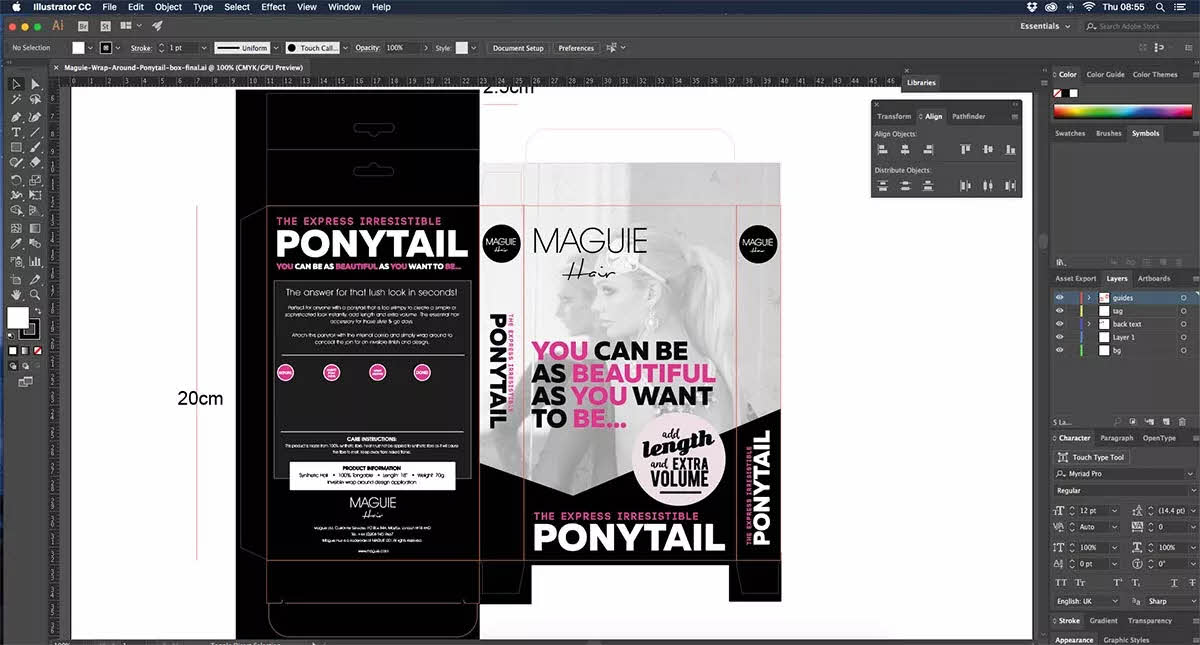Click the Document Setup button

point(518,48)
